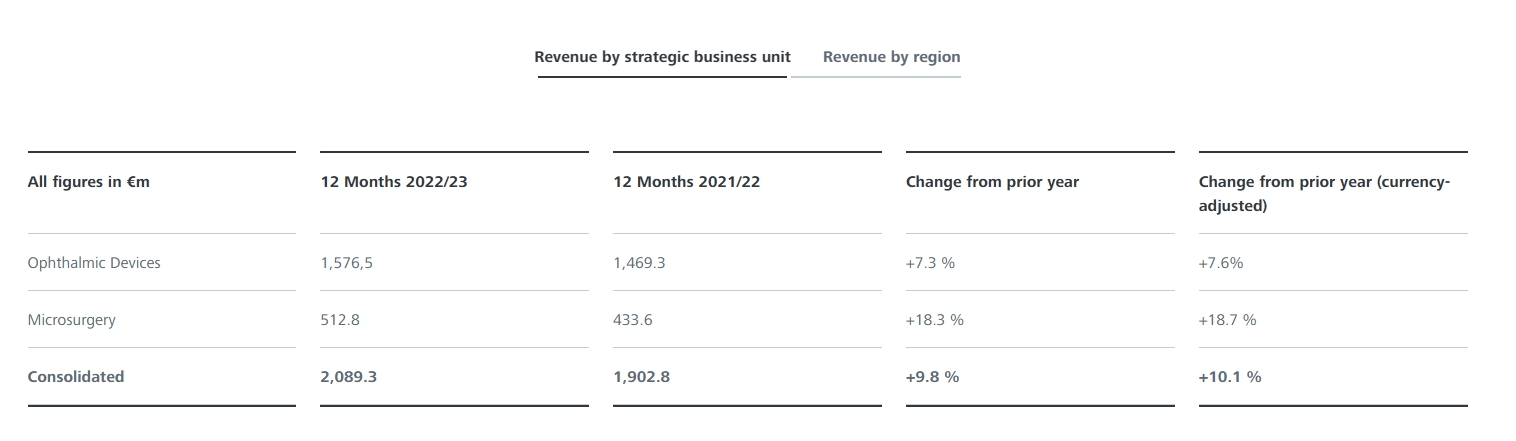Image resolution: width=1516 pixels, height=441 pixels.
Task: Click the All figures in €m header
Action: click(89, 182)
